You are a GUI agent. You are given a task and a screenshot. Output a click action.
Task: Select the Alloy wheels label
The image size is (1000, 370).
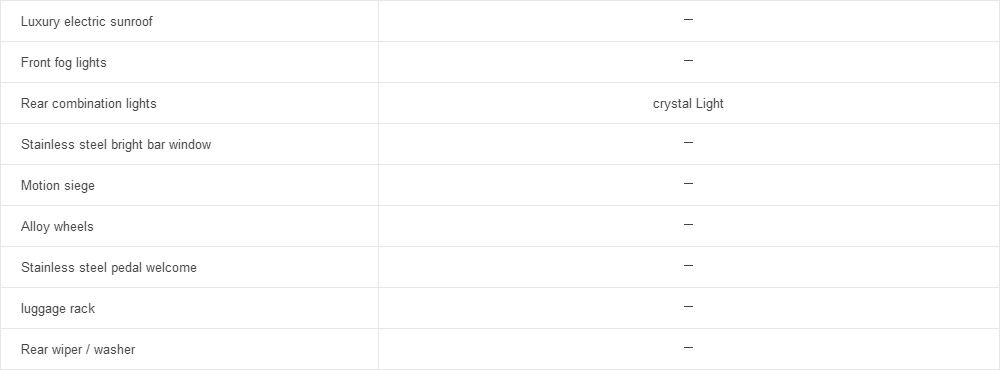tap(57, 226)
